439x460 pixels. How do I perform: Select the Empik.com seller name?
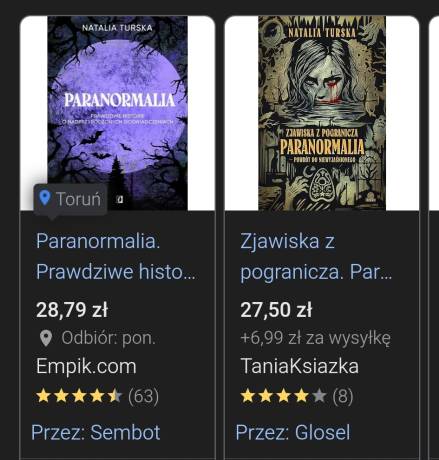[86, 366]
